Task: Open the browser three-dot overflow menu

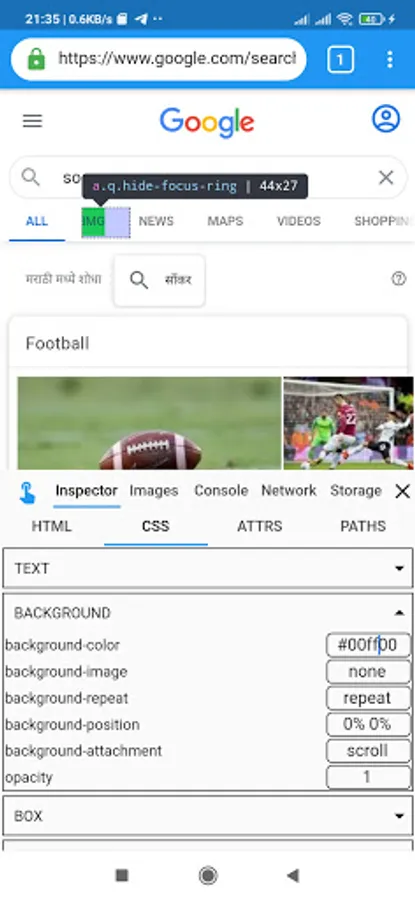Action: pos(390,59)
